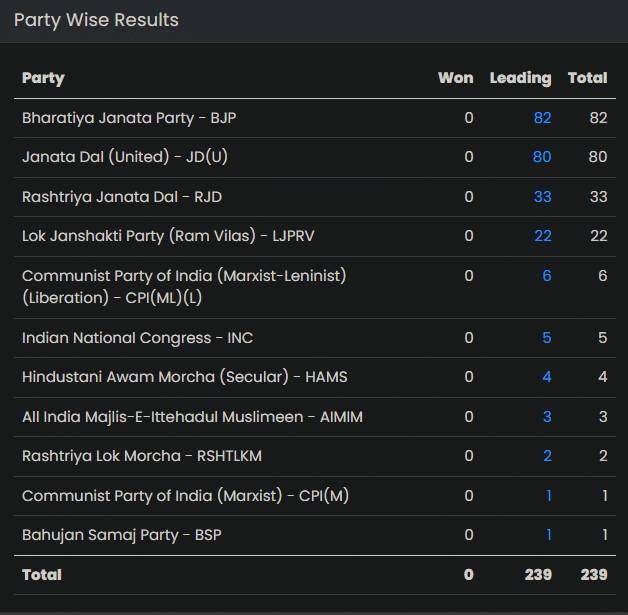The image size is (628, 615).
Task: Open CPI(ML)(L) leading count 6
Action: [546, 275]
